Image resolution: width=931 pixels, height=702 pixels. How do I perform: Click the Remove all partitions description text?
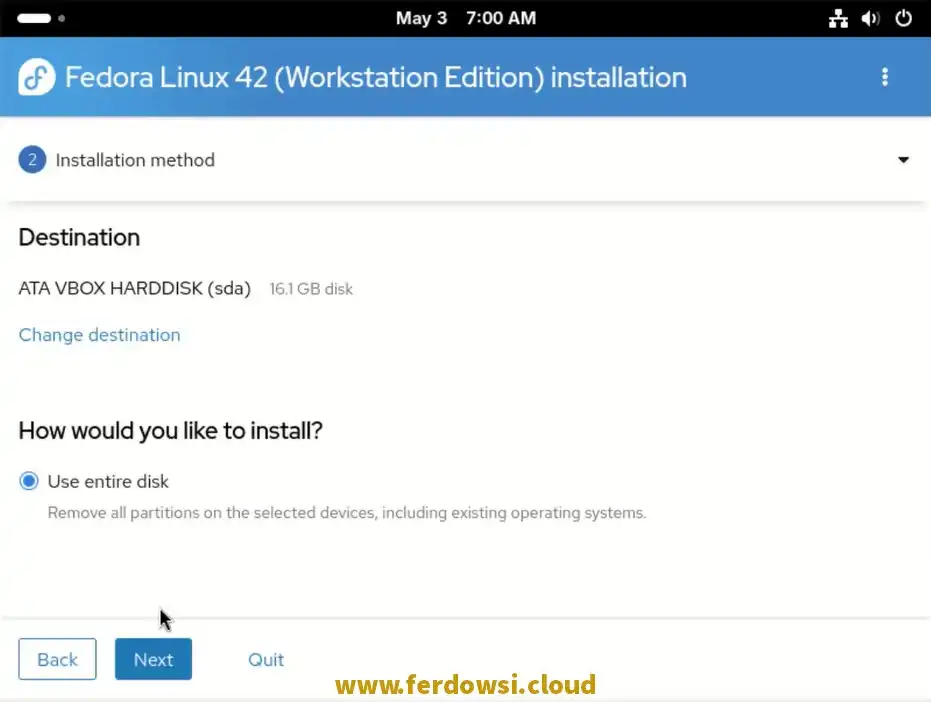tap(347, 513)
